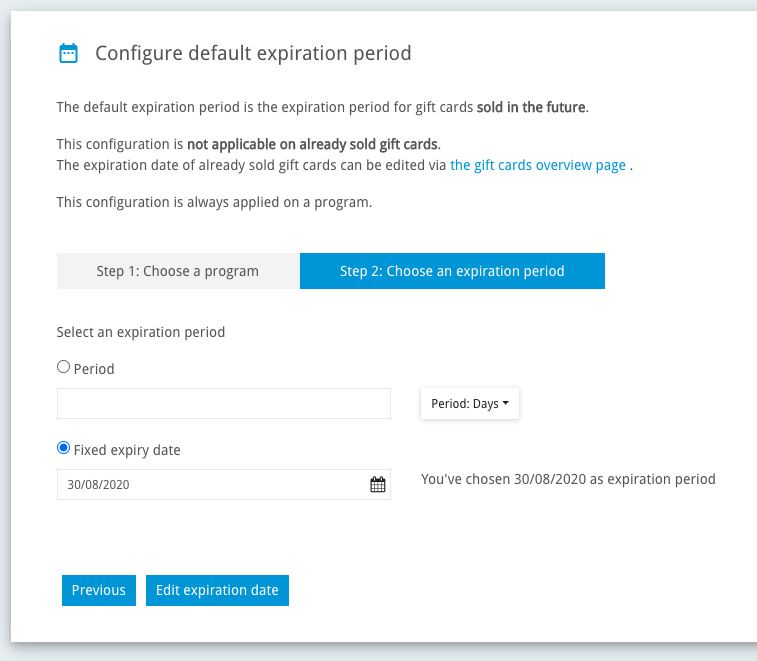Click the Period radio label text
The width and height of the screenshot is (757, 661).
coord(94,369)
